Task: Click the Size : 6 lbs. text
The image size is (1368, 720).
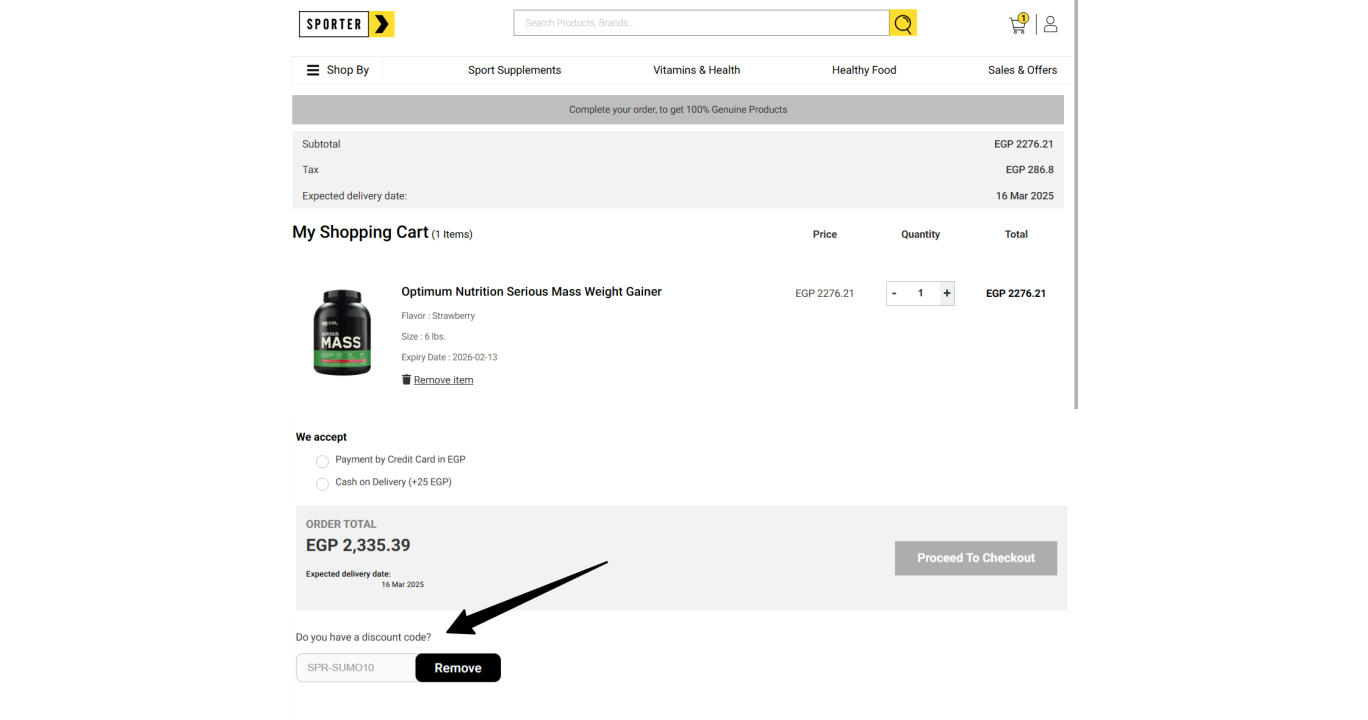Action: [x=423, y=337]
